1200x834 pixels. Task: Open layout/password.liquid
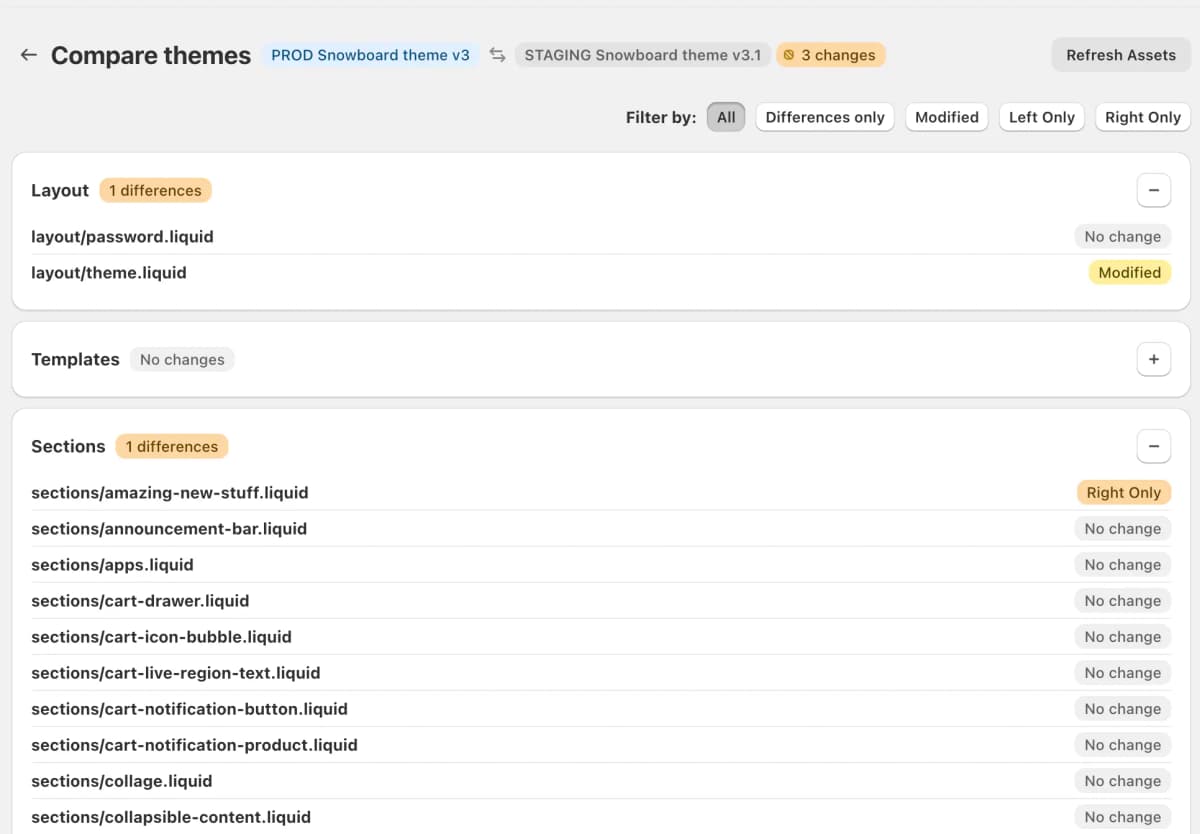coord(122,236)
